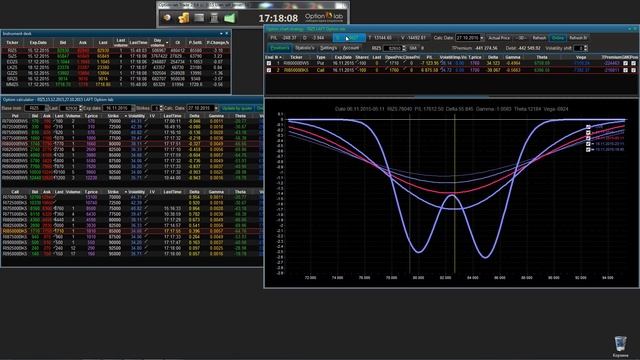Click the calculator icon in Option lab toolbar

point(214,18)
